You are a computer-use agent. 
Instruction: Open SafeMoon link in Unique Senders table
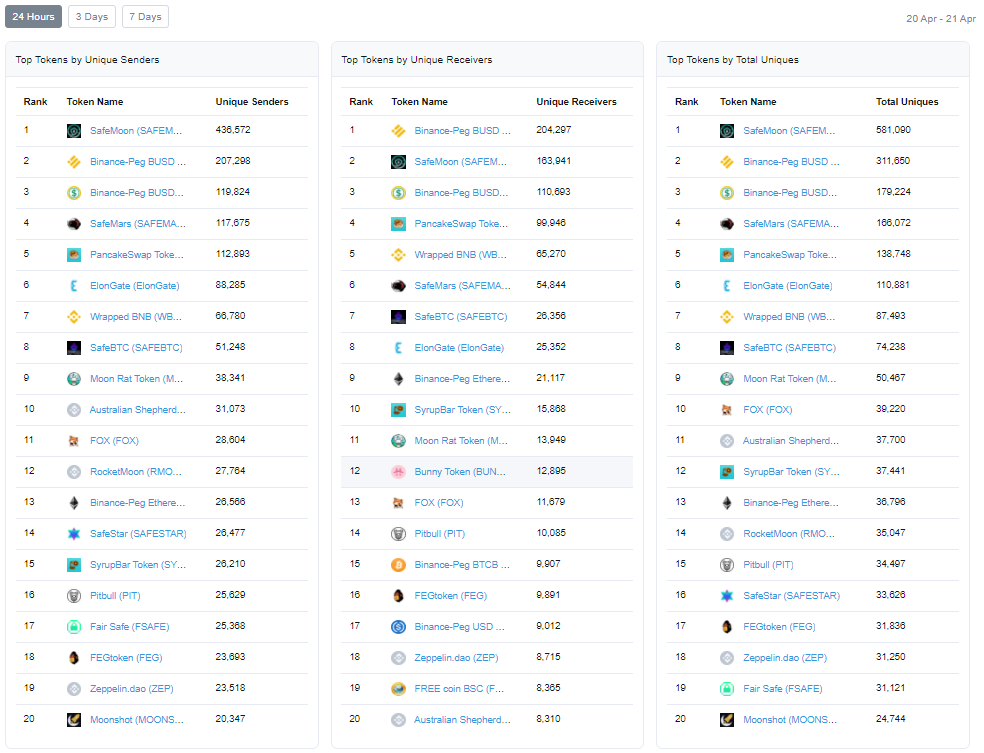coord(136,131)
